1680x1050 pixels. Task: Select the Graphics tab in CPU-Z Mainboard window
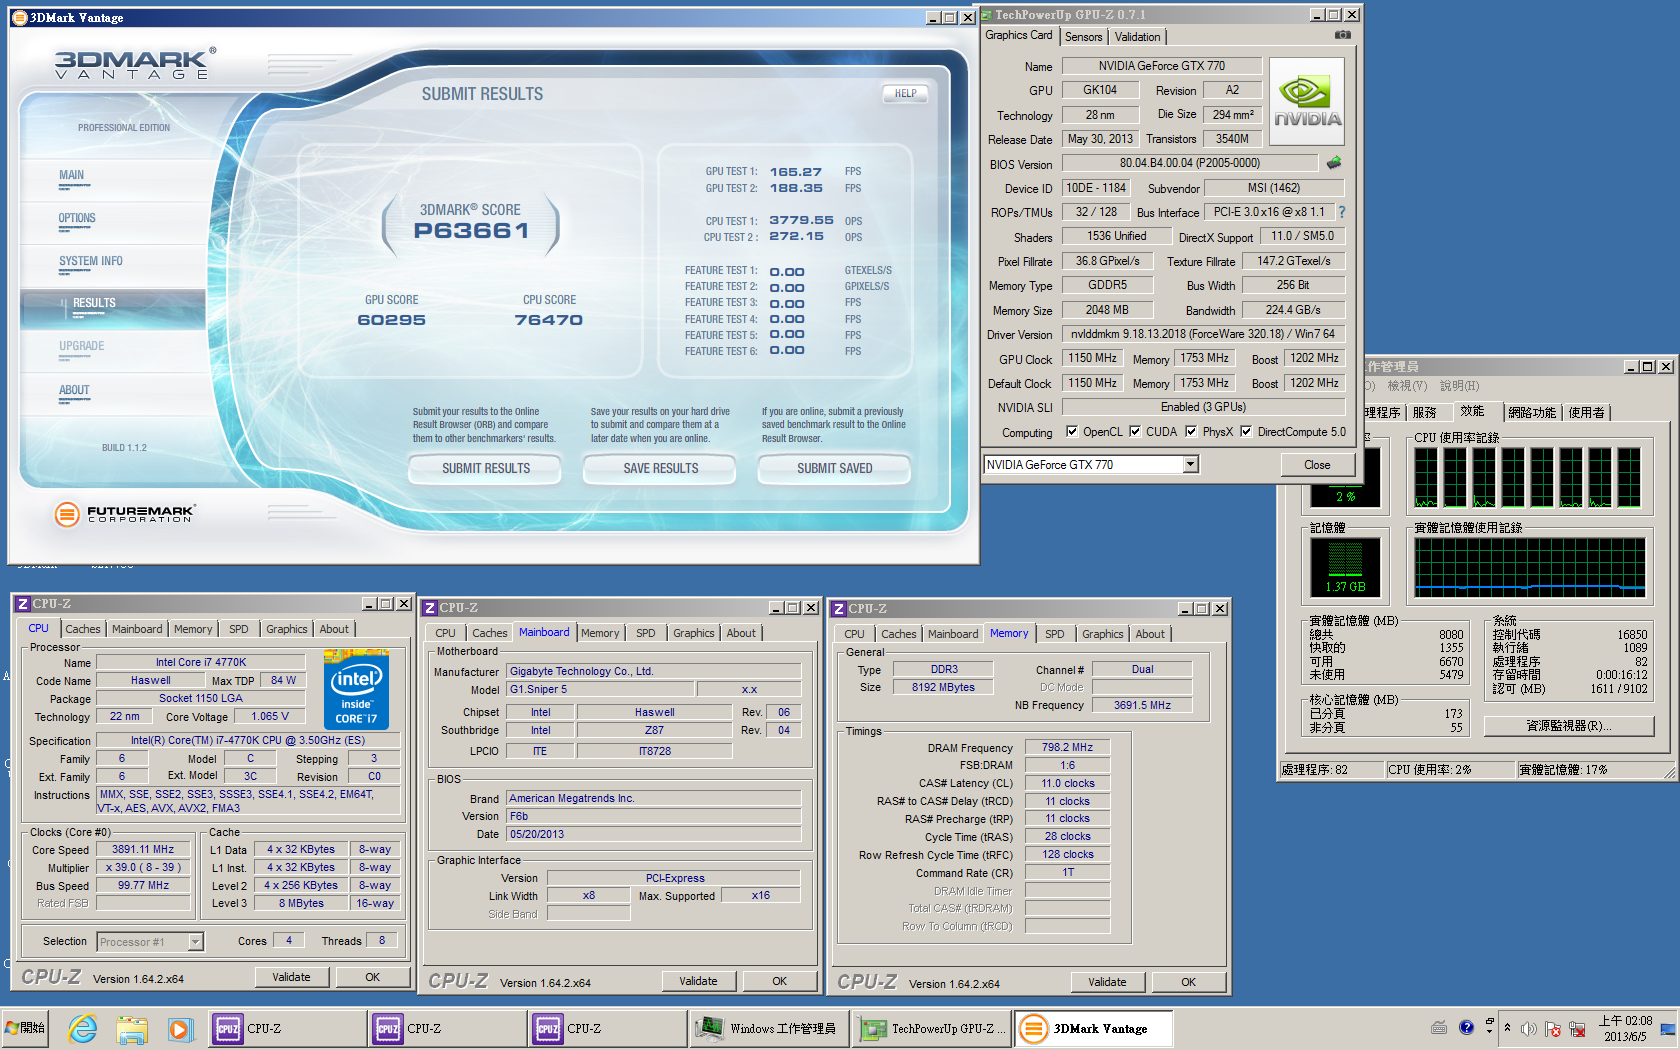(693, 633)
